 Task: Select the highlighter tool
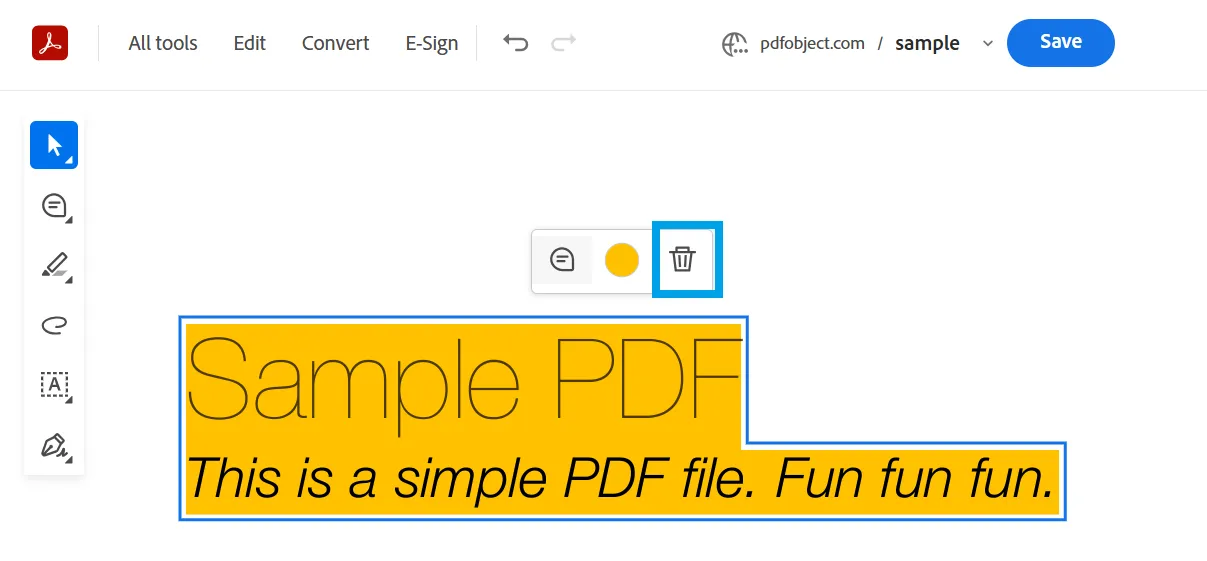pos(54,265)
